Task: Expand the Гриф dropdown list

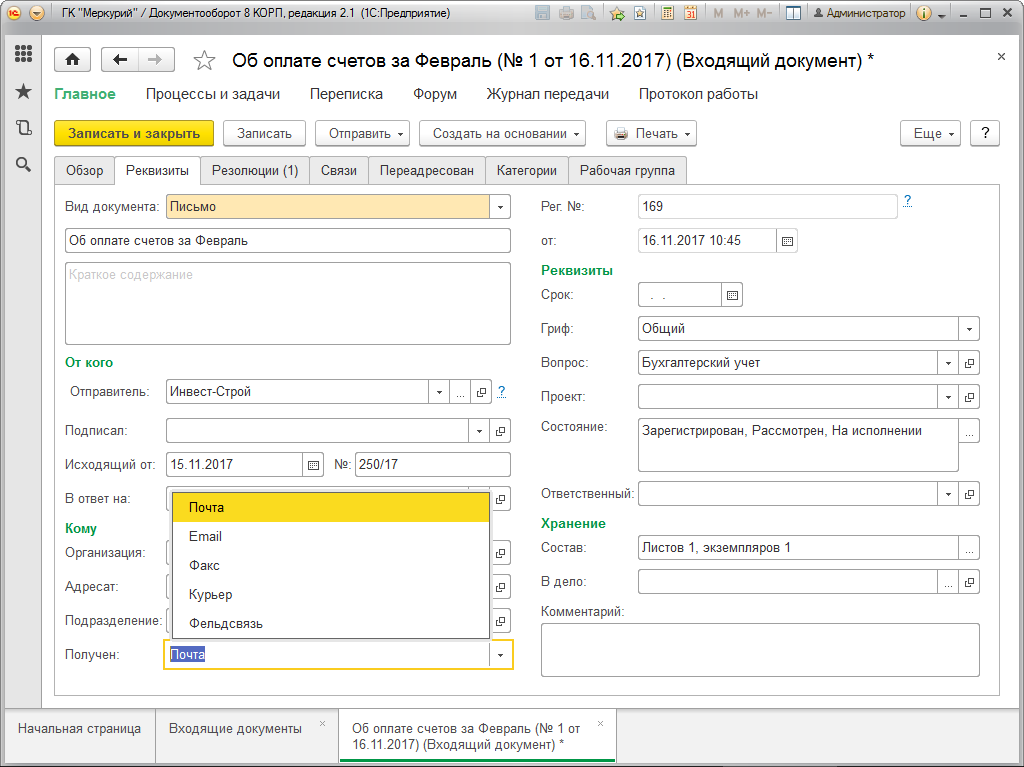Action: (x=969, y=329)
